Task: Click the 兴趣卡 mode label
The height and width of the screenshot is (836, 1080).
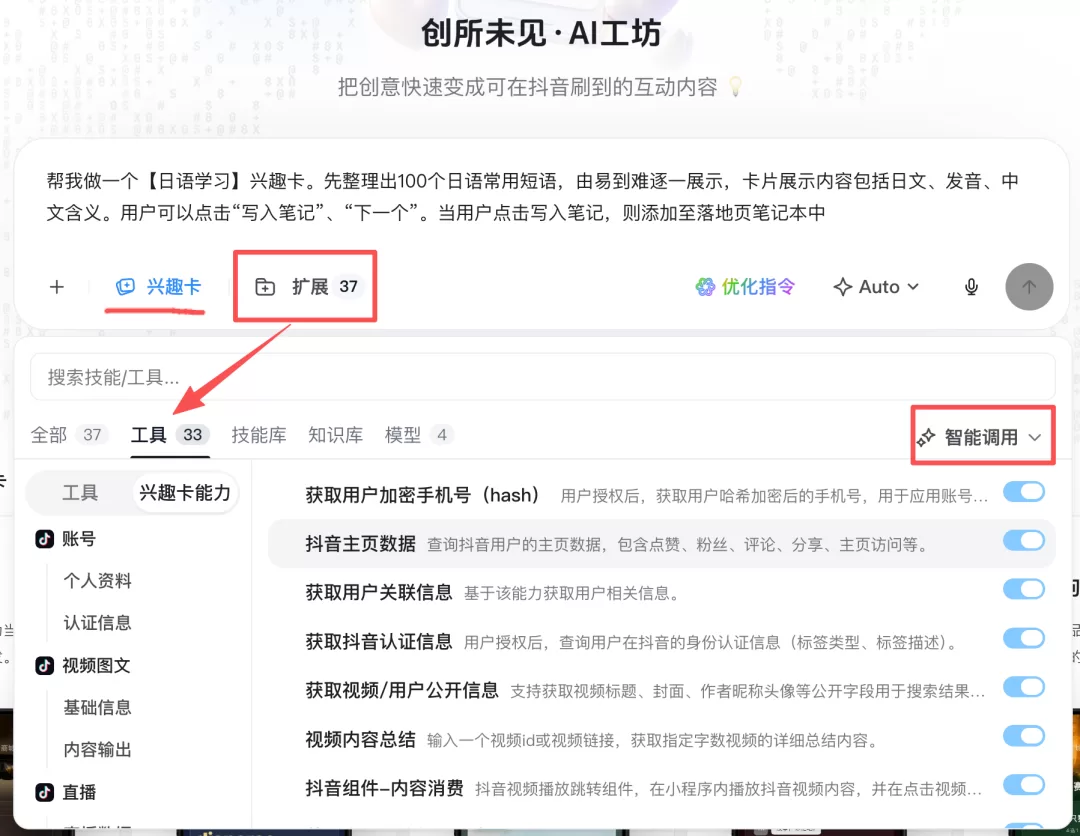Action: (x=174, y=286)
